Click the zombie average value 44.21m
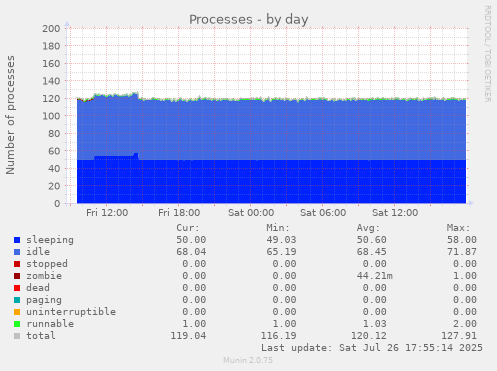The width and height of the screenshot is (497, 371). [x=374, y=276]
